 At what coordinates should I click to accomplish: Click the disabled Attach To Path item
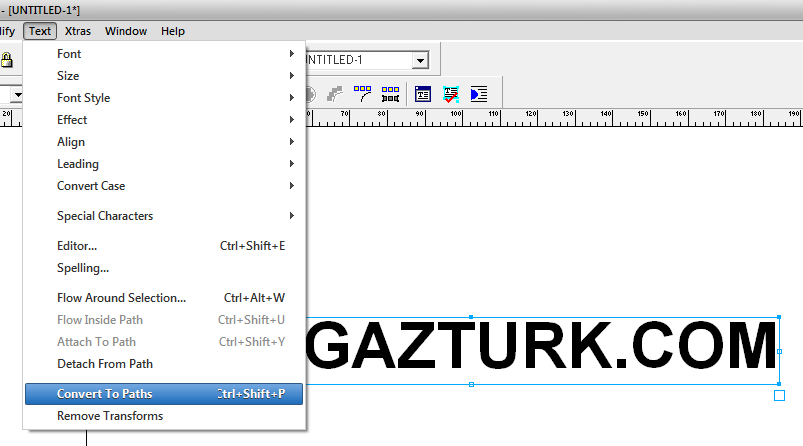(164, 342)
